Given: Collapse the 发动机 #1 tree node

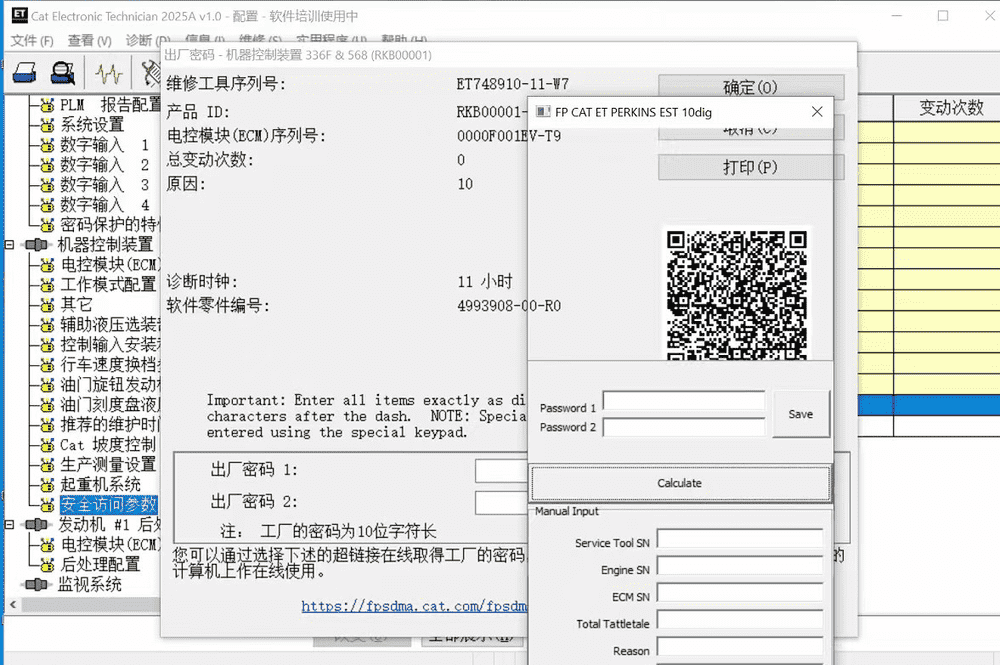Looking at the screenshot, I should coord(10,525).
